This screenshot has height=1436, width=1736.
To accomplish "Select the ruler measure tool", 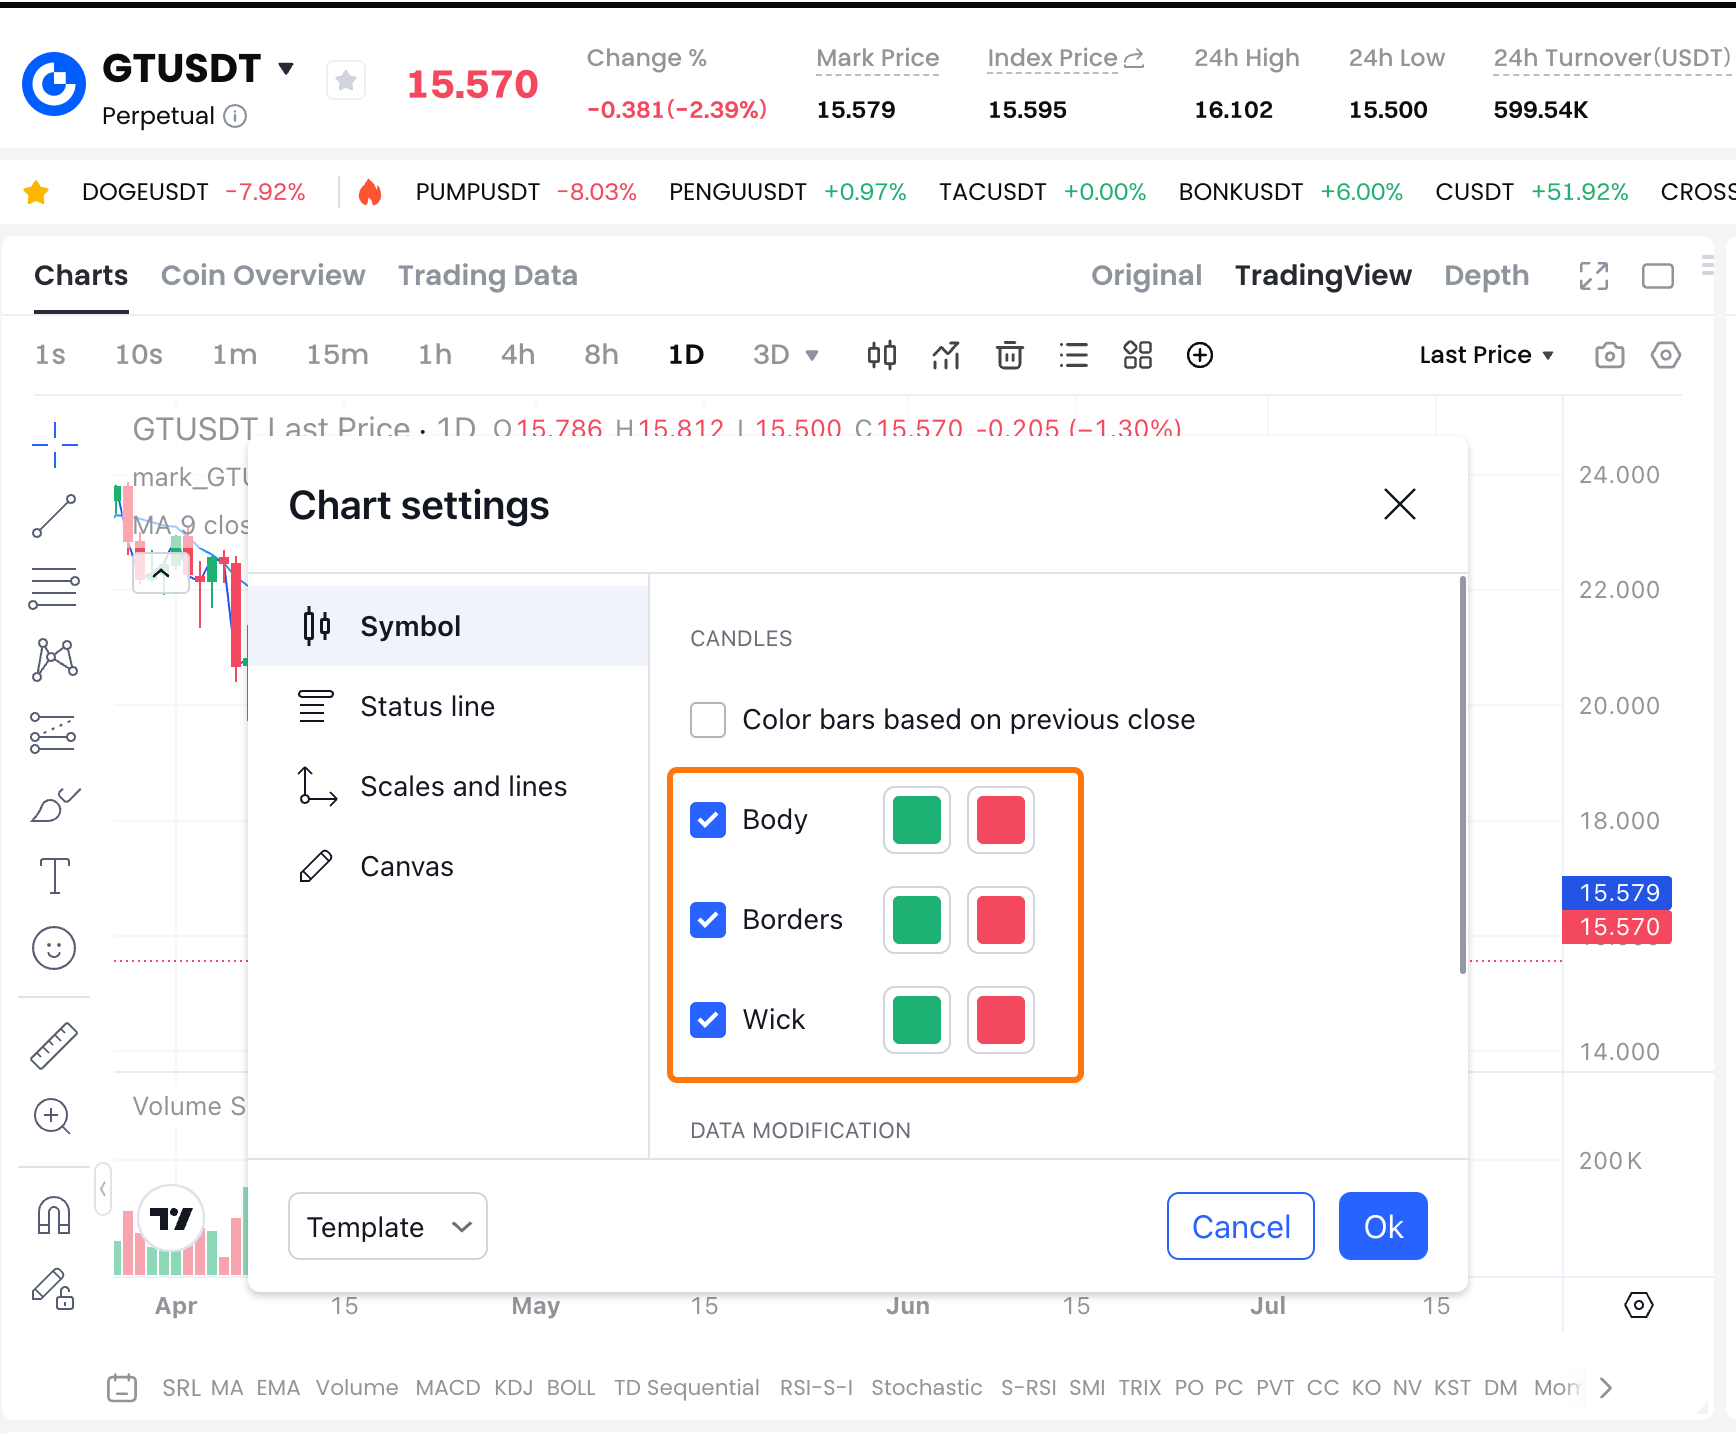I will point(54,1046).
